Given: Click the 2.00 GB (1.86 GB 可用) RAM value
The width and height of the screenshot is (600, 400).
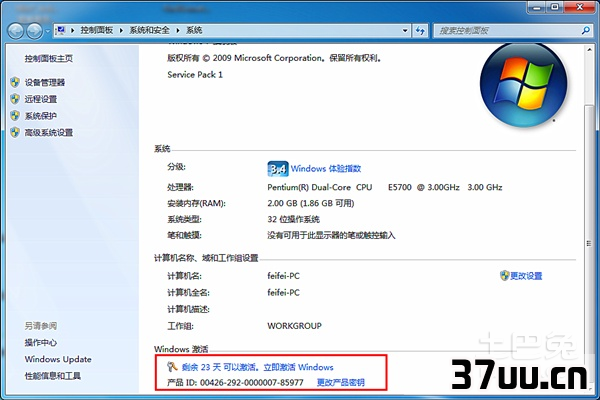Looking at the screenshot, I should [x=311, y=203].
